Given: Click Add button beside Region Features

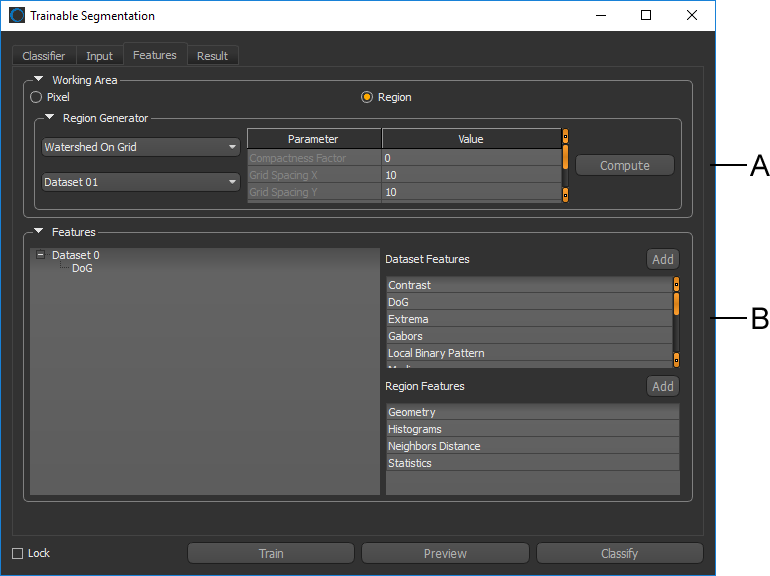Looking at the screenshot, I should click(x=662, y=386).
